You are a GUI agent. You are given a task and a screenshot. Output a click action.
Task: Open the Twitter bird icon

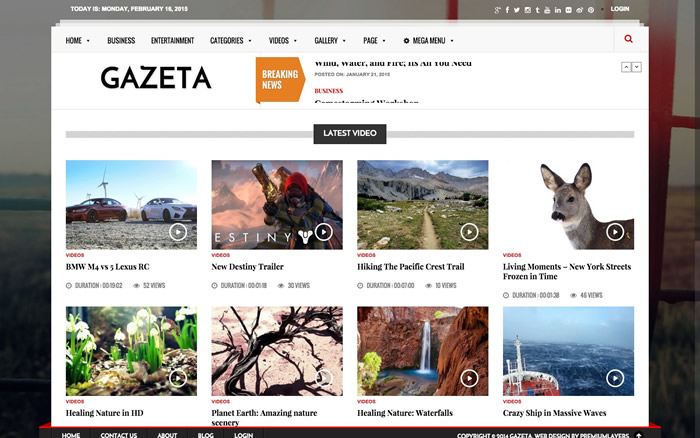[517, 10]
